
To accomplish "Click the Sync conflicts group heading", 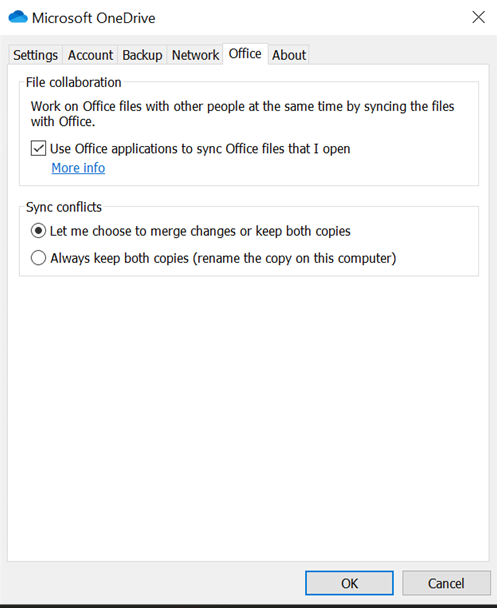I will (64, 207).
